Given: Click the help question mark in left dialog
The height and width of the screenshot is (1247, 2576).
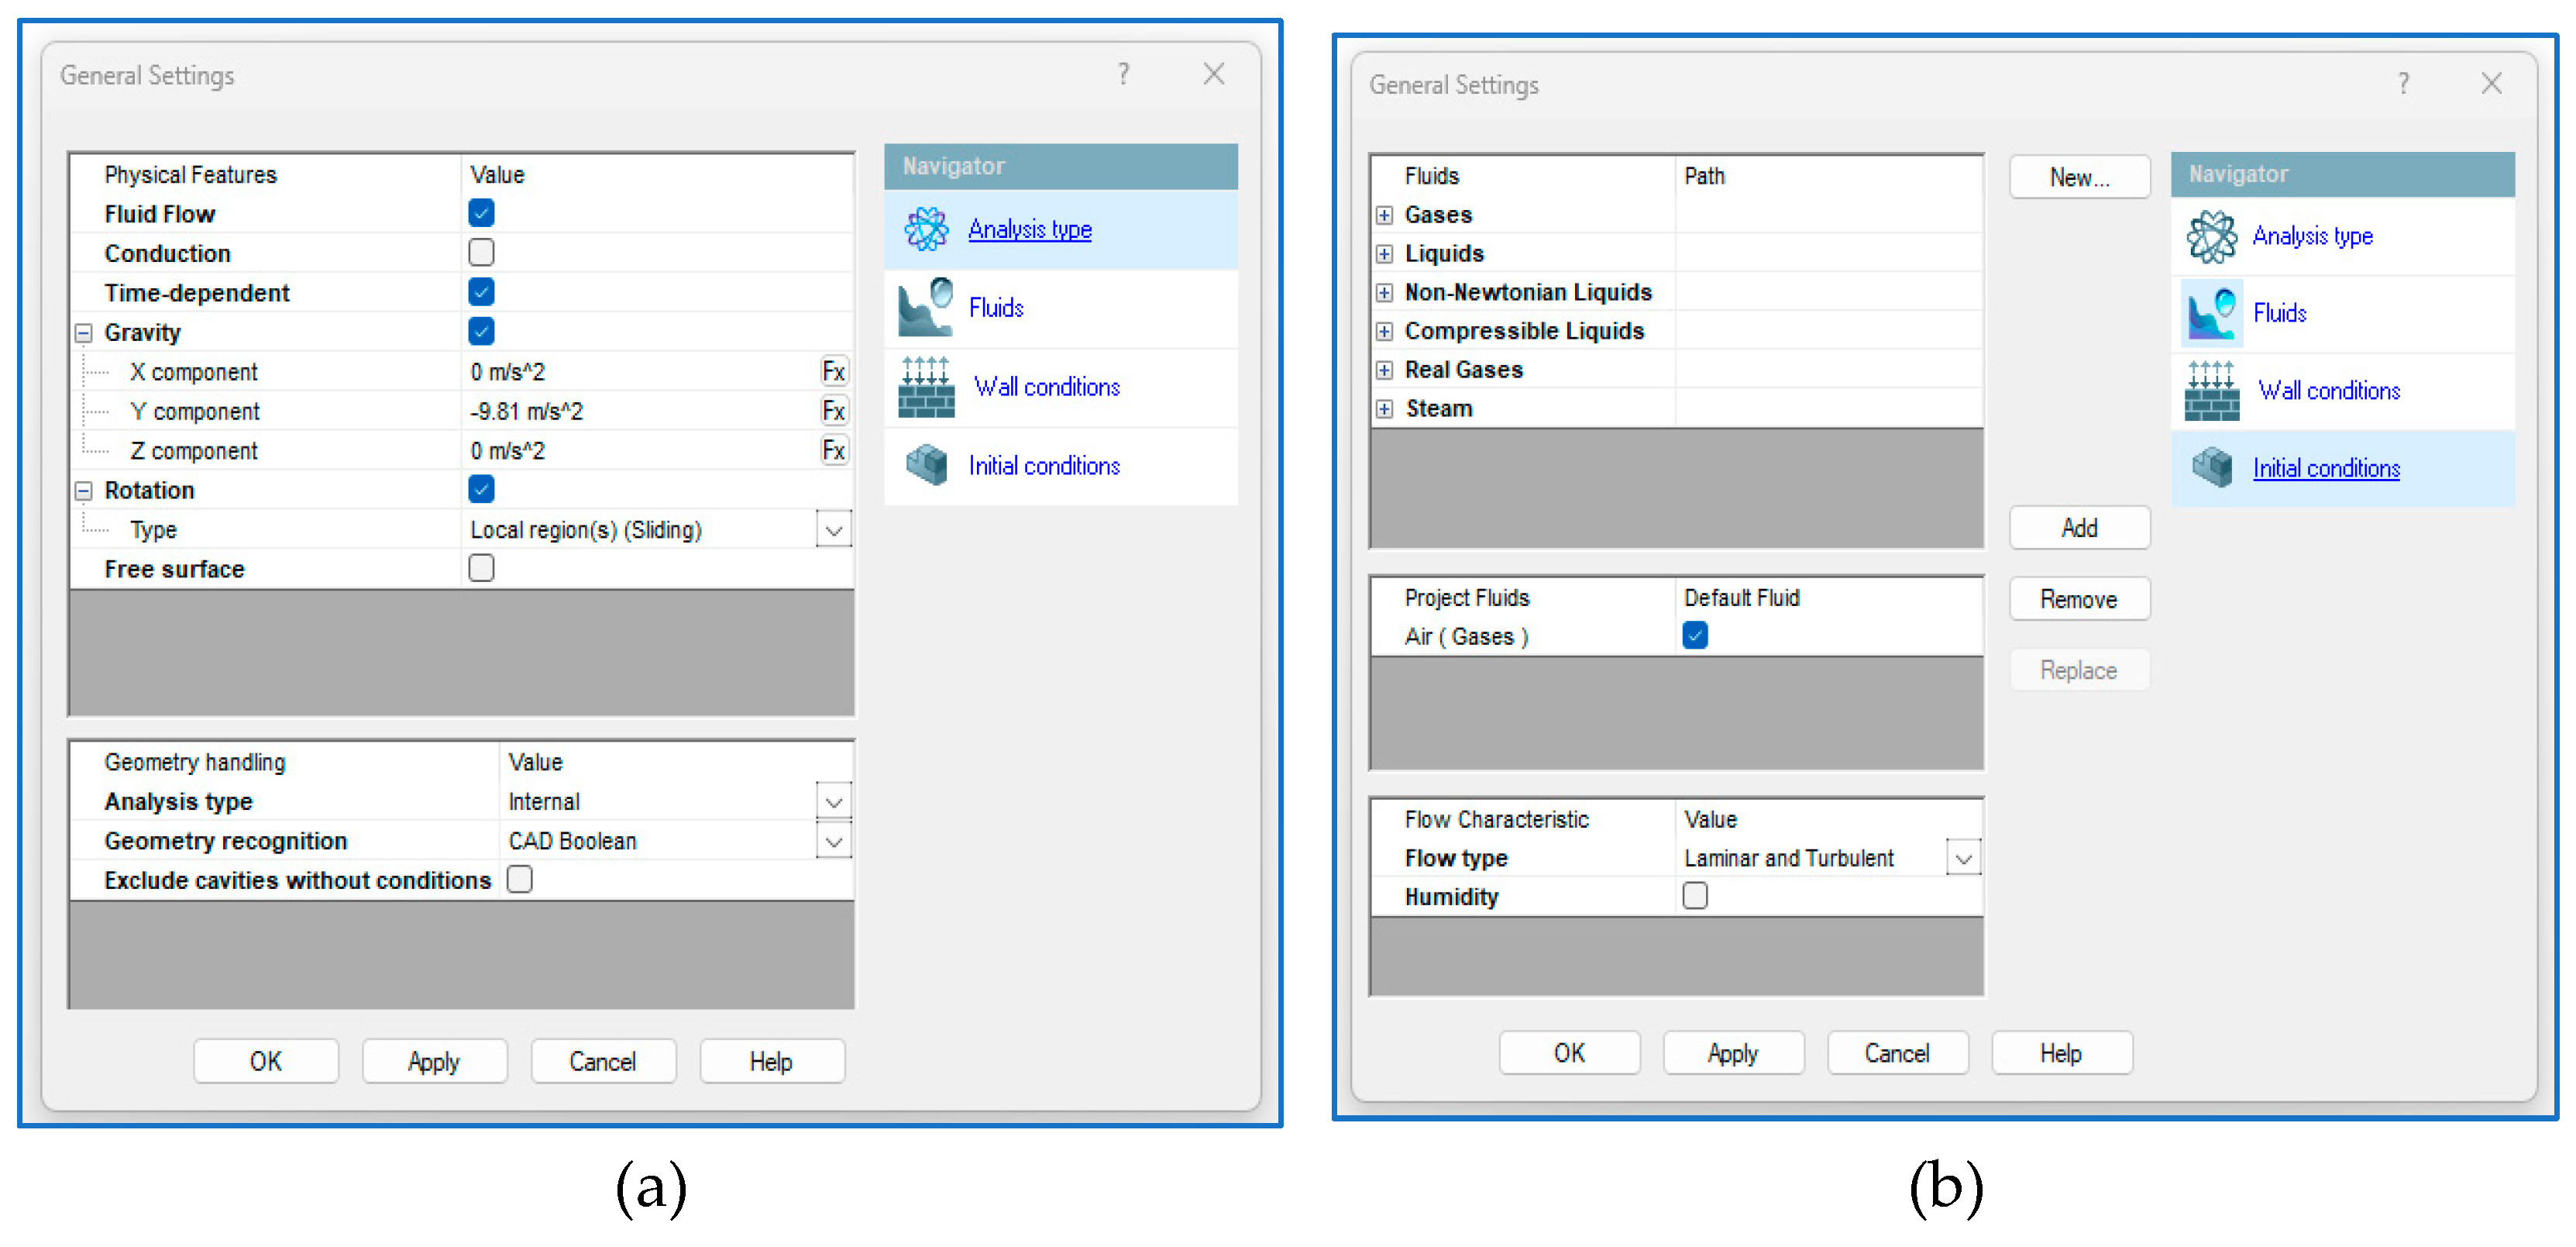Looking at the screenshot, I should 1123,74.
